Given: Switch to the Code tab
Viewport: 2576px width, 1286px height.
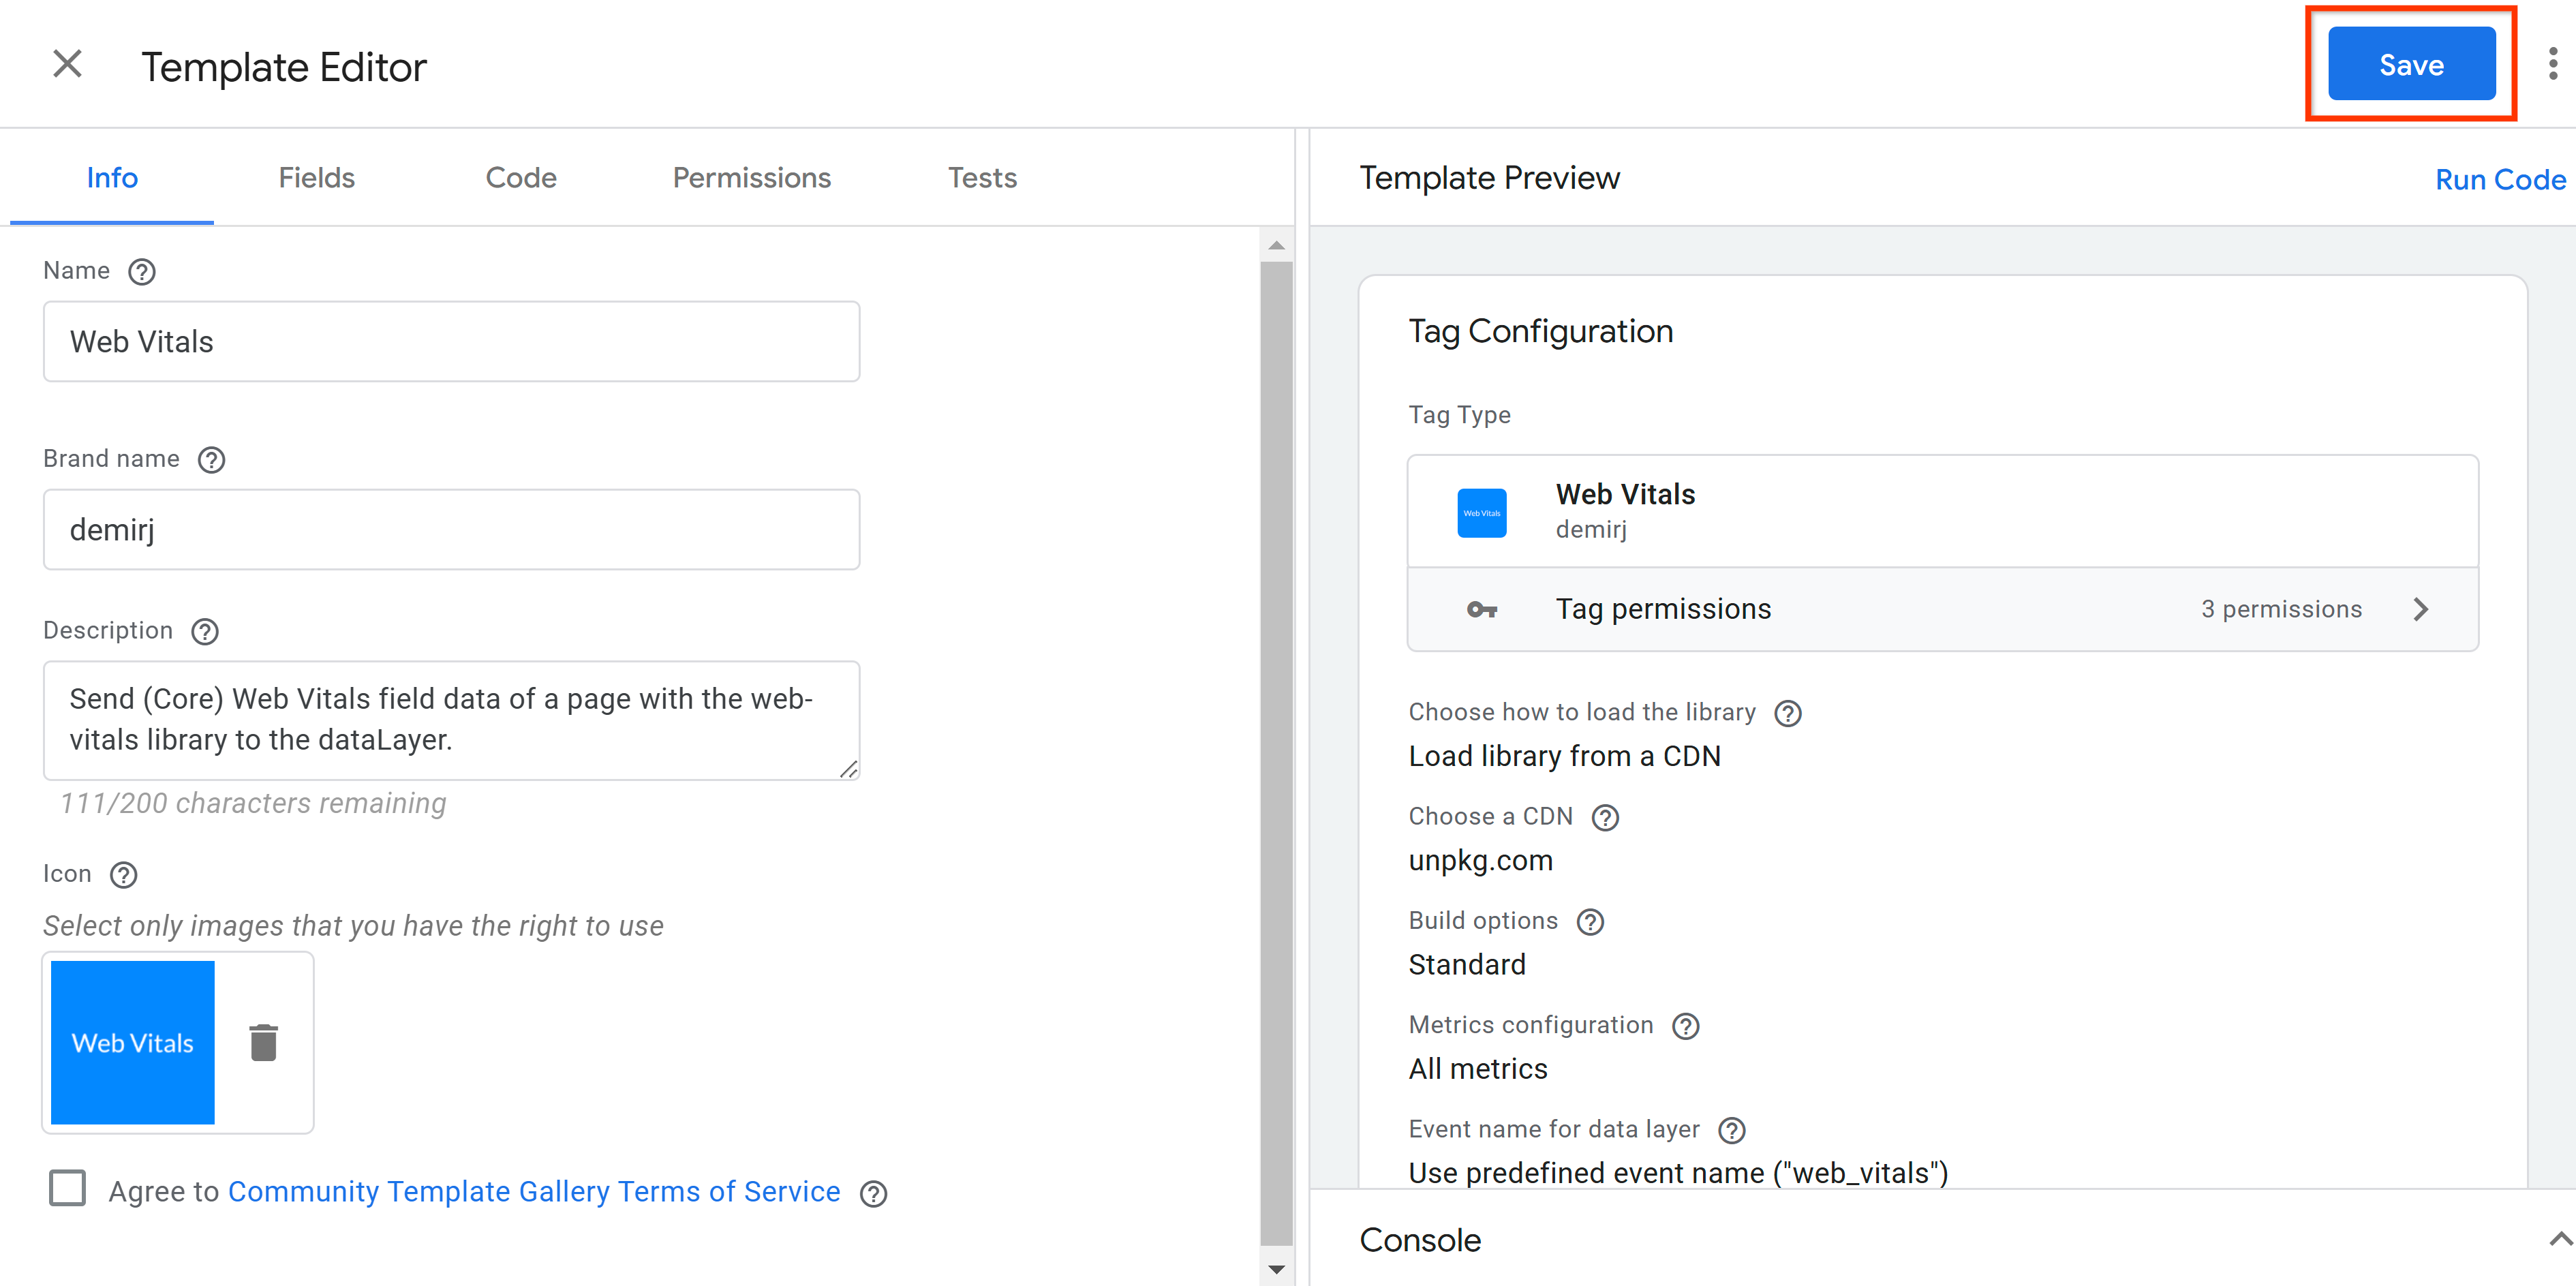Looking at the screenshot, I should pyautogui.click(x=519, y=176).
